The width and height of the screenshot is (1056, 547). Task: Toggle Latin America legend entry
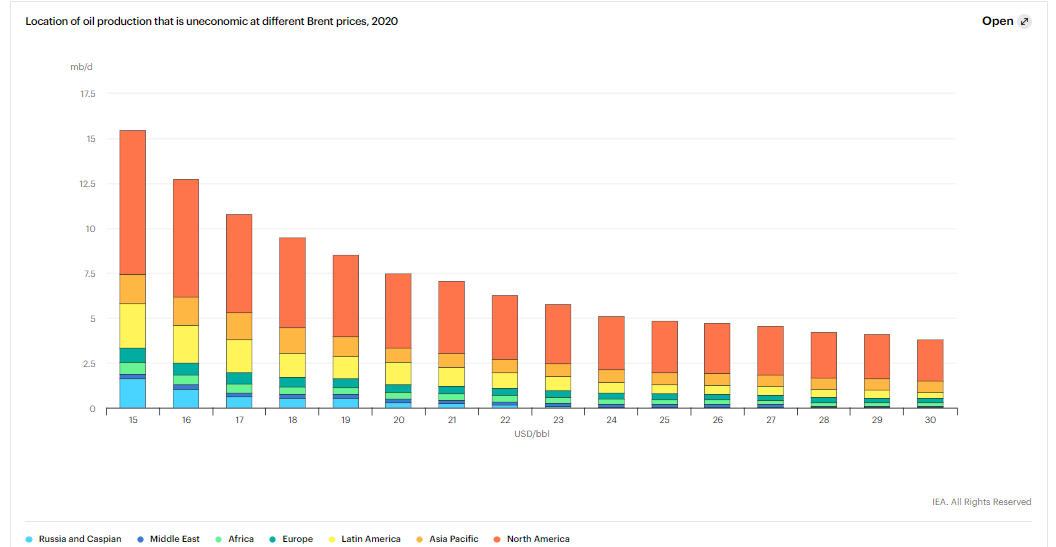pyautogui.click(x=364, y=539)
